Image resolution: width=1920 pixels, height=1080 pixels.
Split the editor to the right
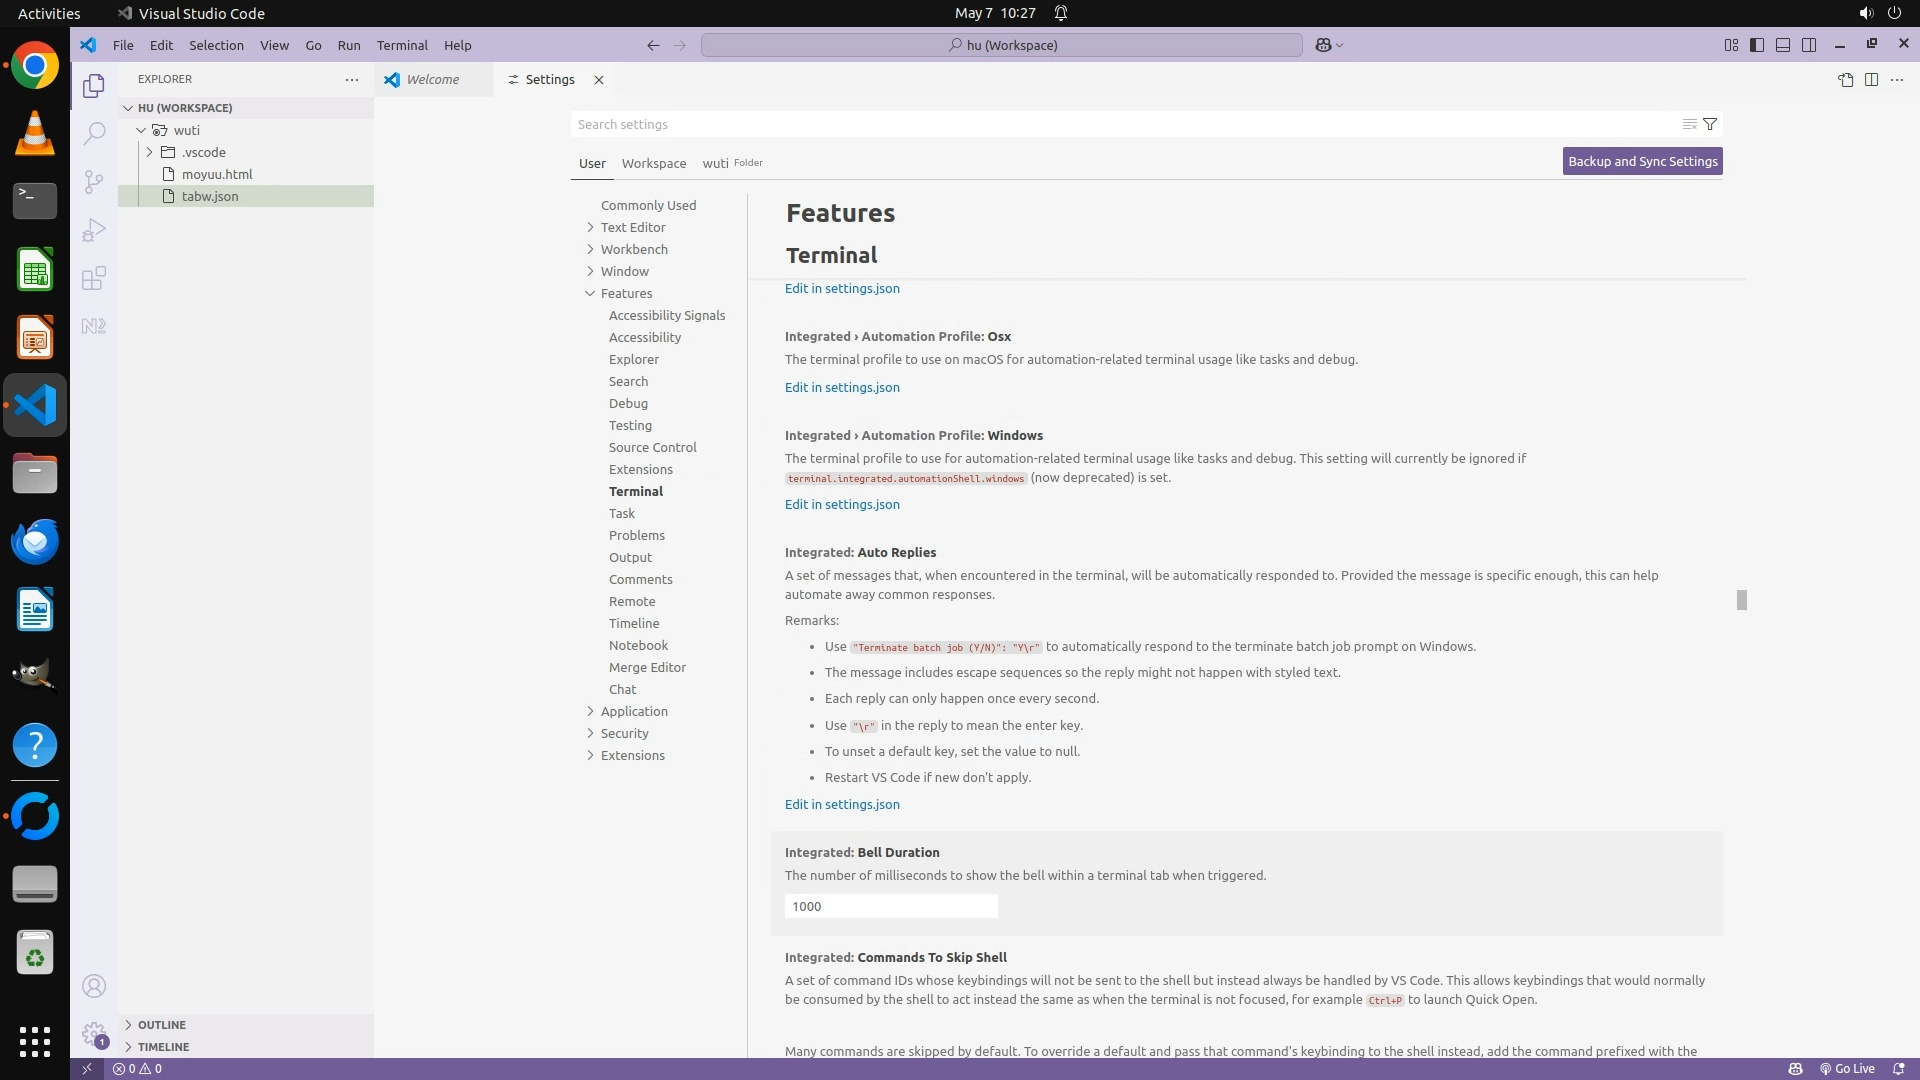1871,80
